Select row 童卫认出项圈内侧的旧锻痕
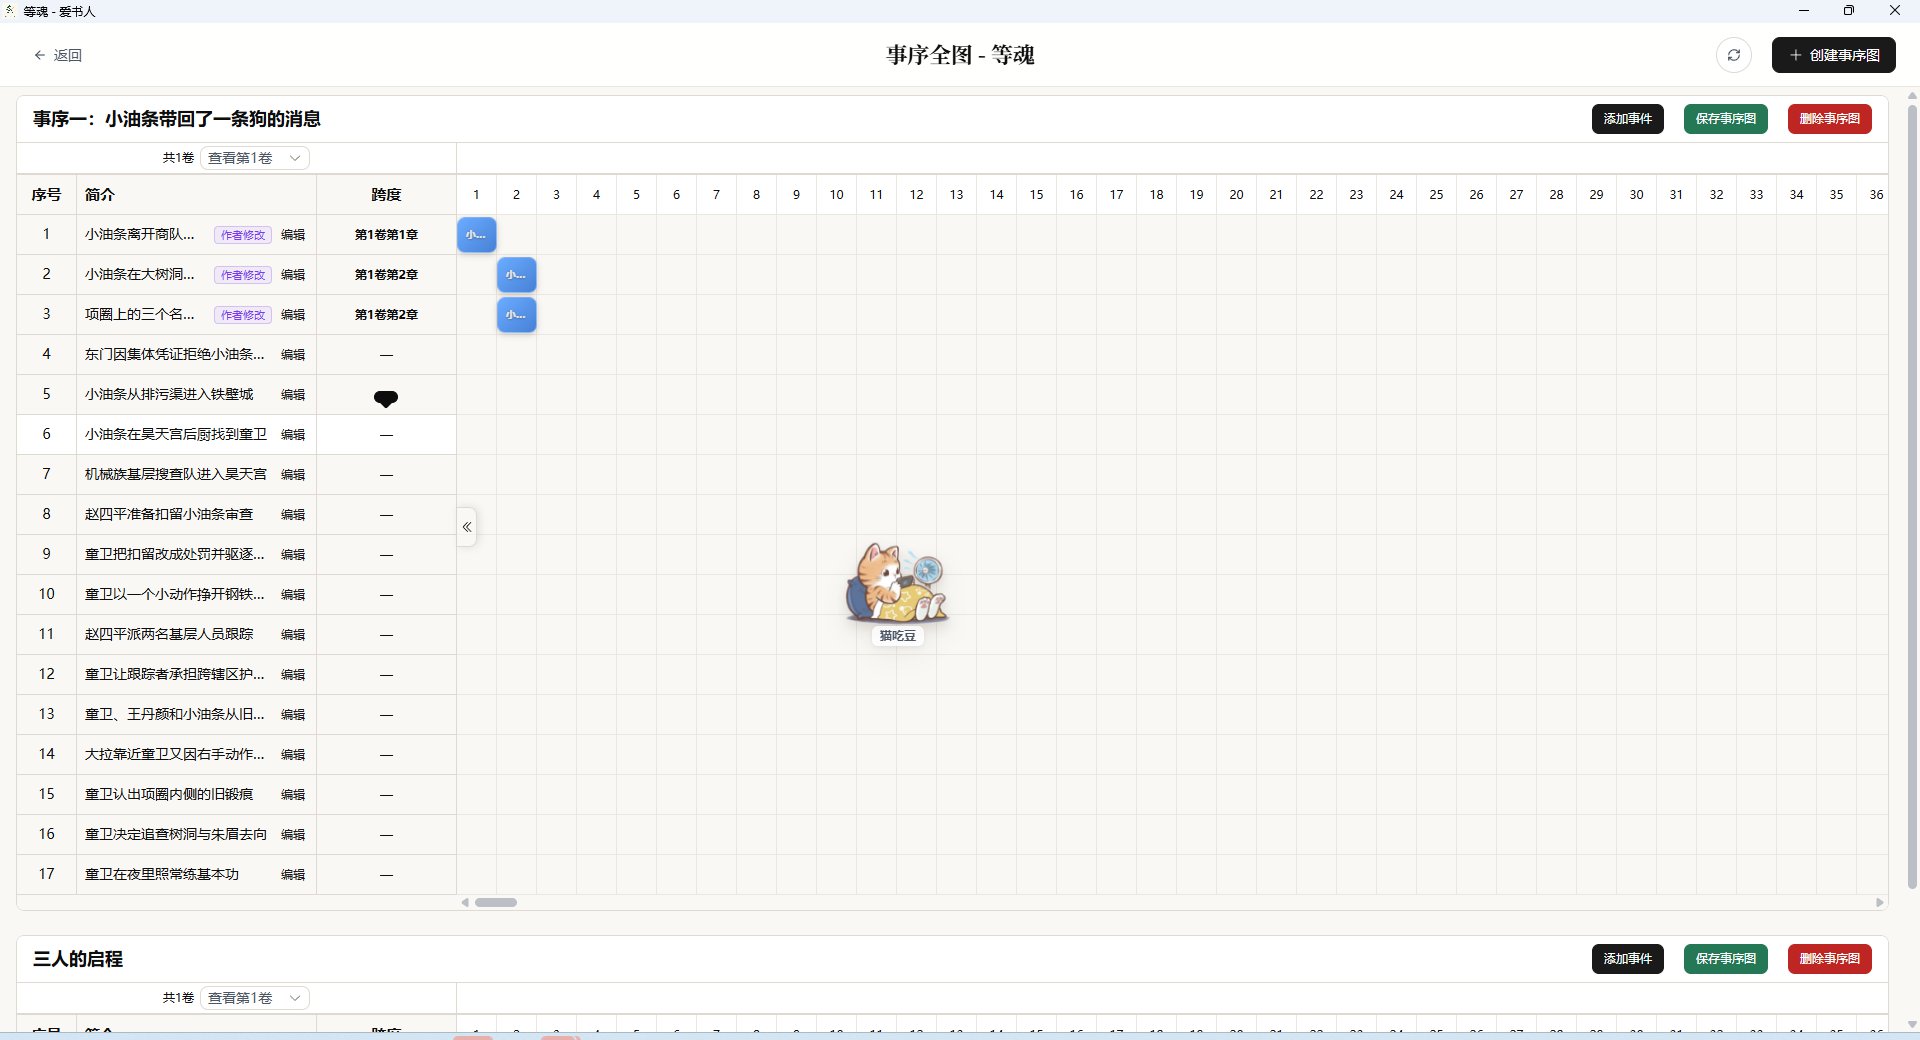The image size is (1920, 1040). coord(237,795)
